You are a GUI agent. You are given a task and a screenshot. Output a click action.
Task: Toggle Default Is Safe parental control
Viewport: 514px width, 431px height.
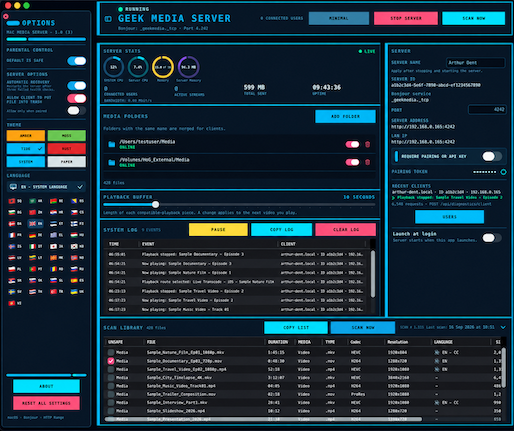(77, 61)
